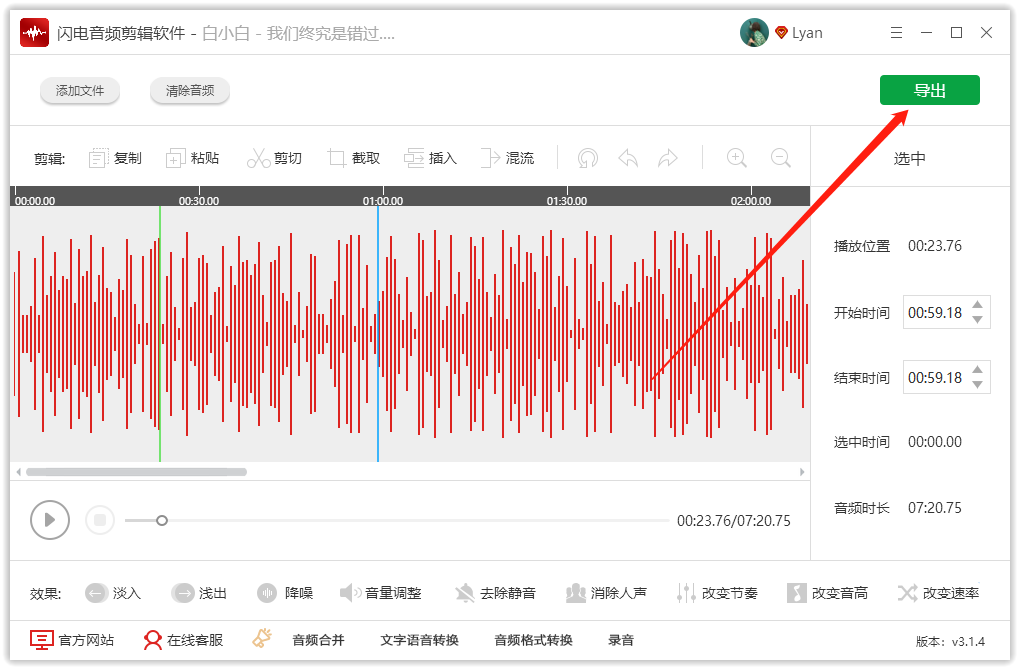The image size is (1020, 670).
Task: Click the app logo in the title bar
Action: coord(34,33)
